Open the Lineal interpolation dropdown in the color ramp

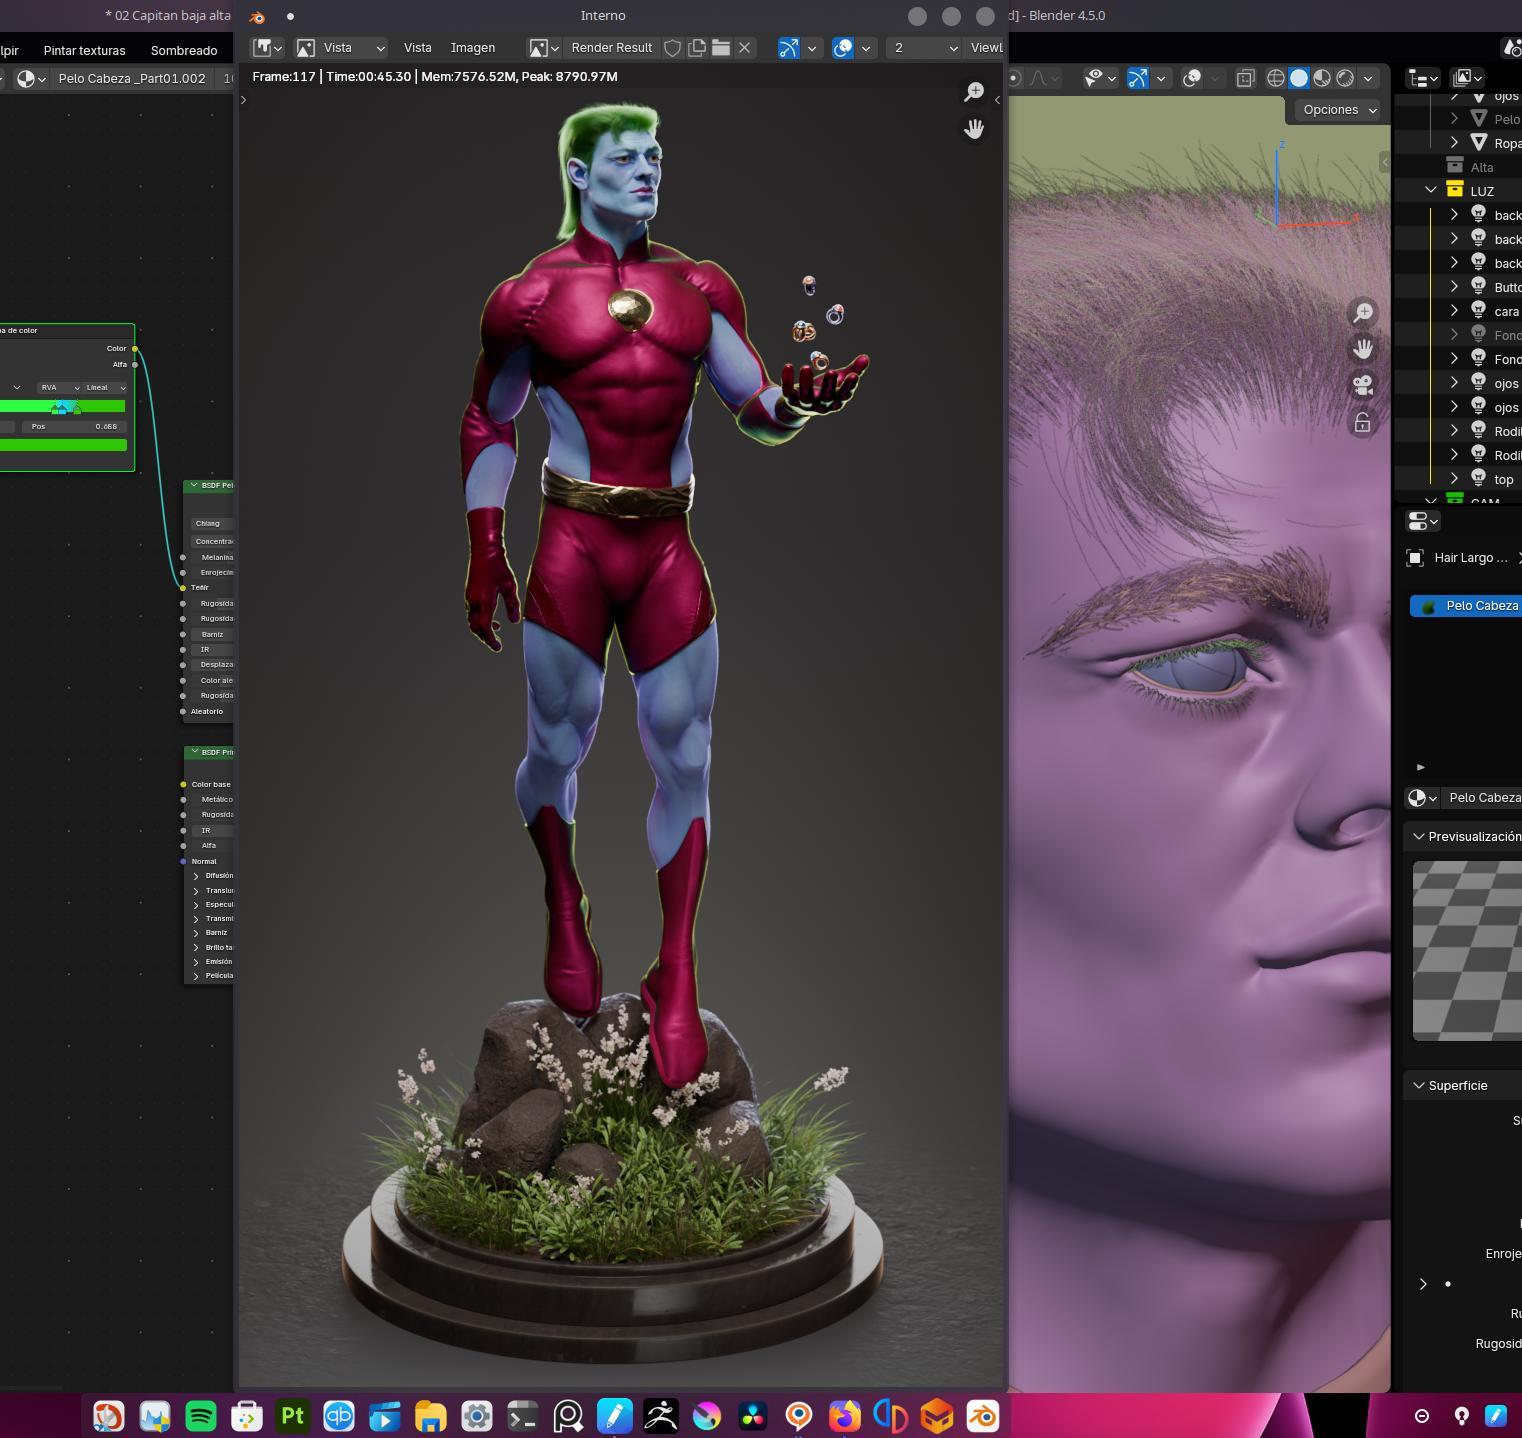[x=105, y=387]
